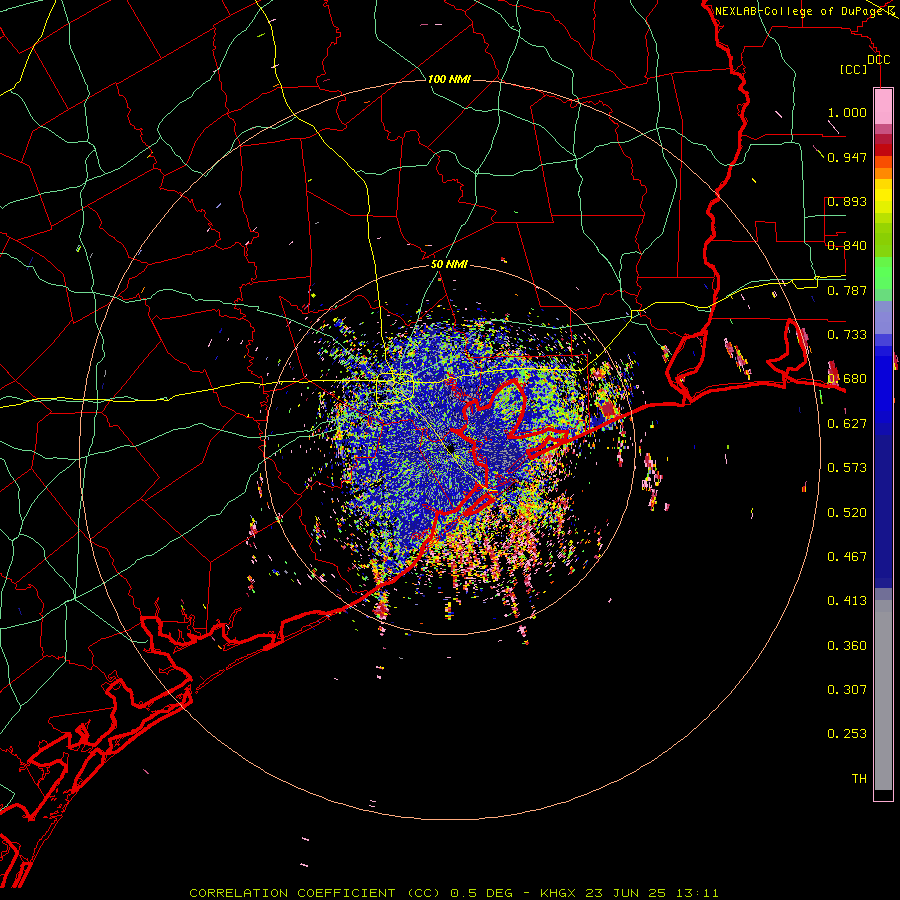Pick the pink top segment of color scale
The image size is (900, 900).
pos(883,107)
